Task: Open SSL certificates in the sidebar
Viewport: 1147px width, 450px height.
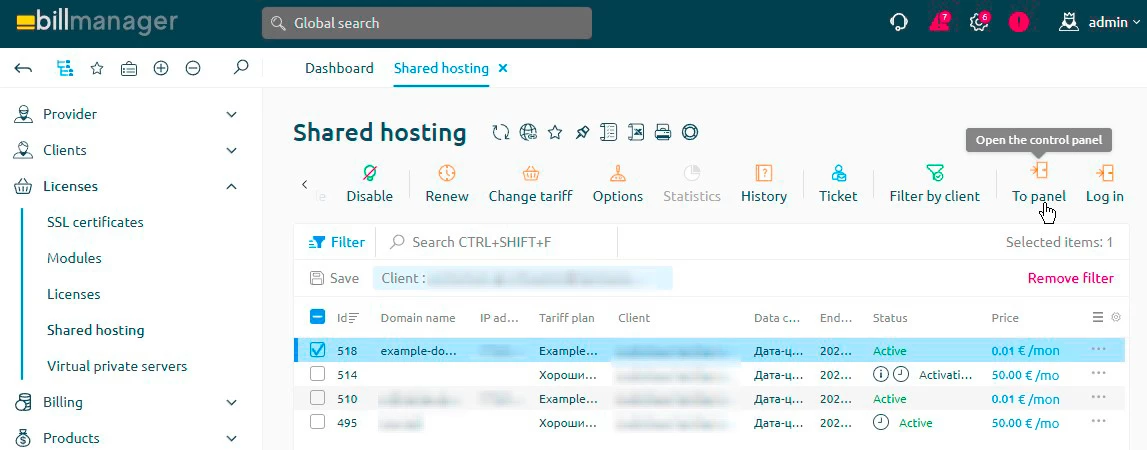Action: (95, 222)
